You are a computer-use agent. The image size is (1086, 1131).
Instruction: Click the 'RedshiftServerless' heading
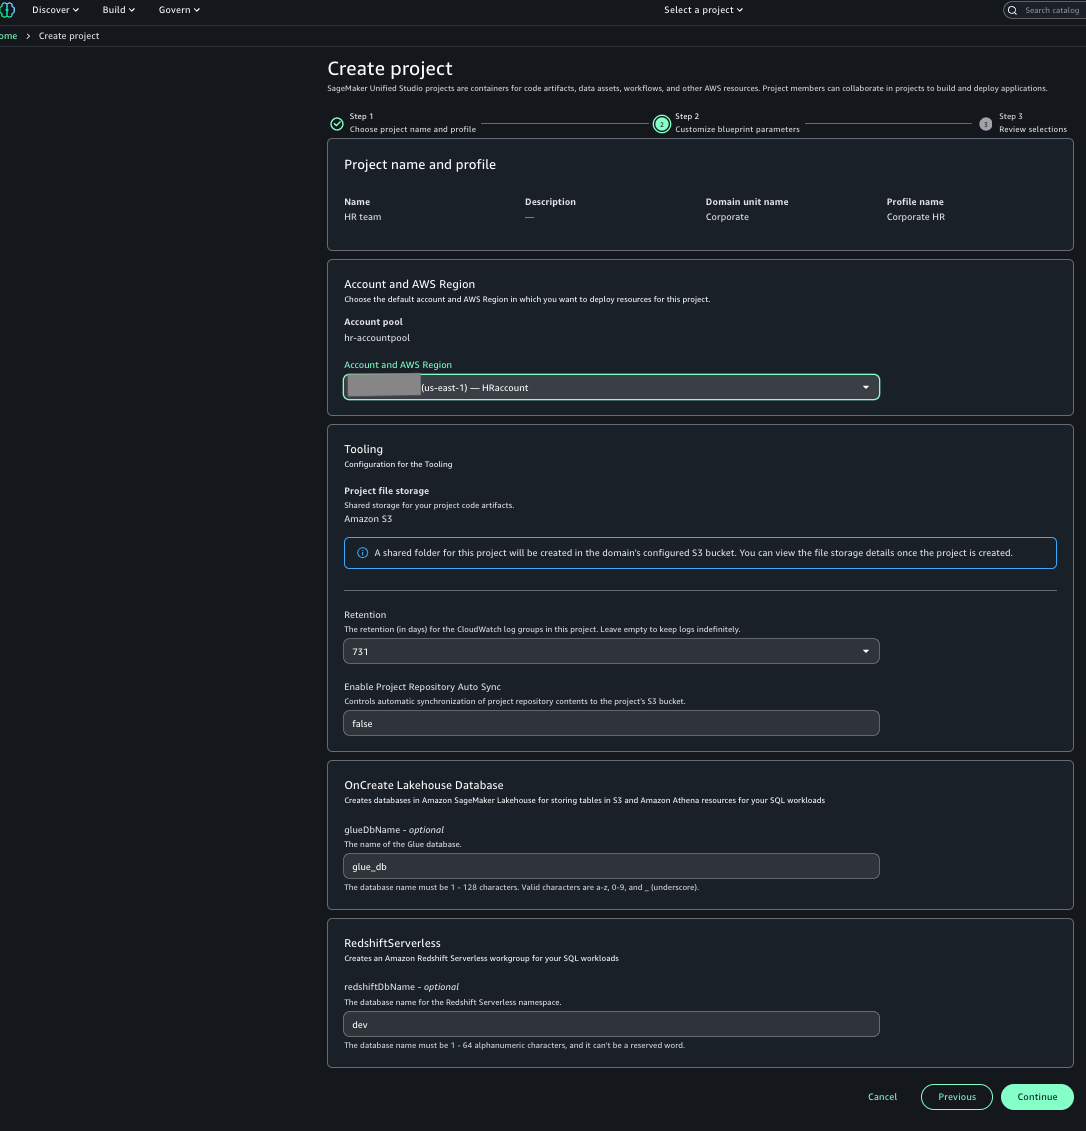(x=392, y=943)
